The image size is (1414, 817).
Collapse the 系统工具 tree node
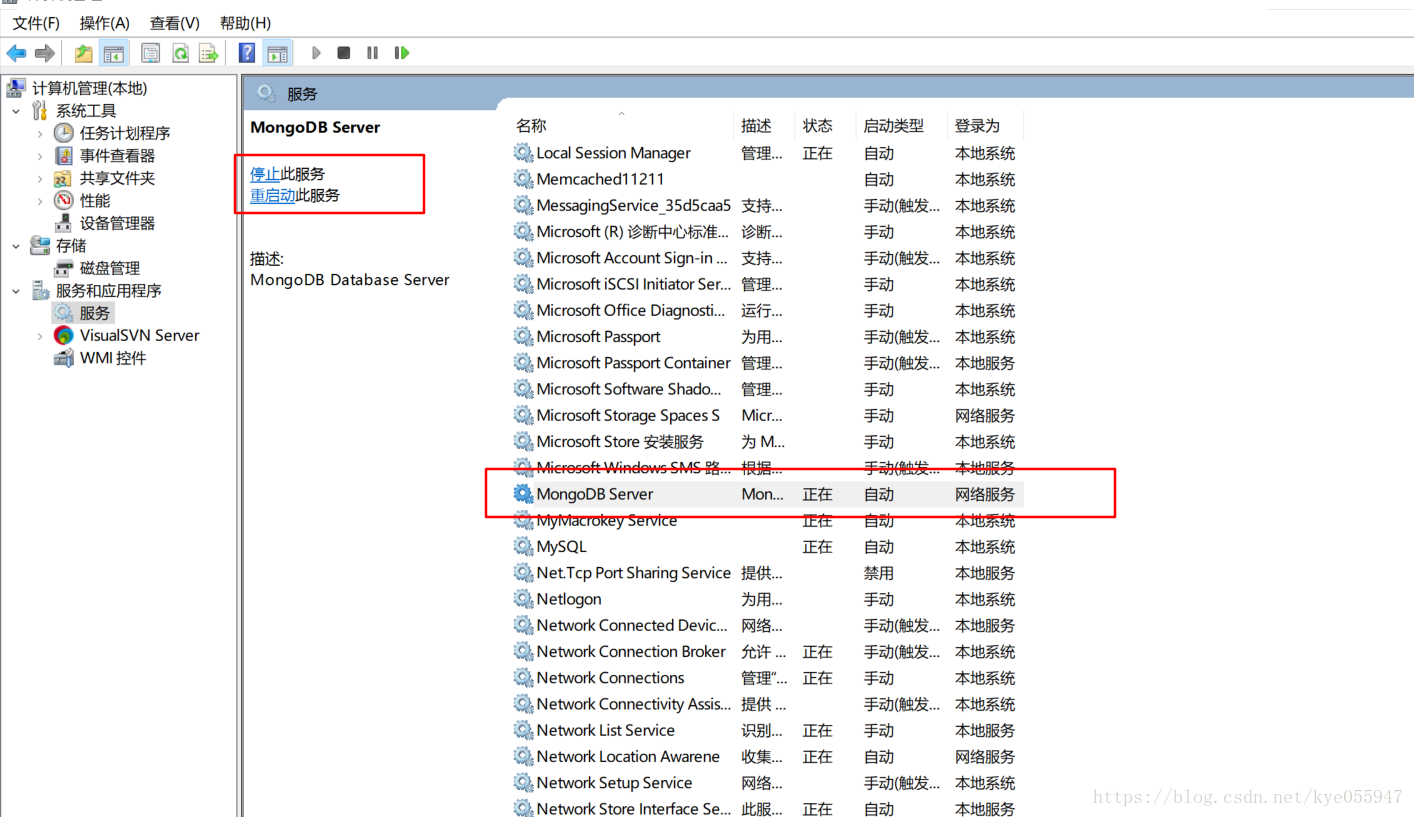pyautogui.click(x=16, y=111)
